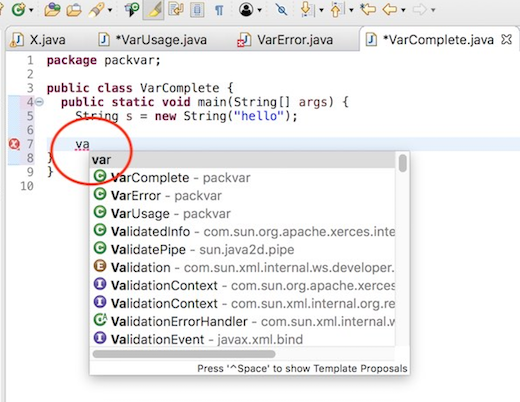Open the Back history dropdown arrow
Image resolution: width=520 pixels, height=402 pixels.
[403, 10]
